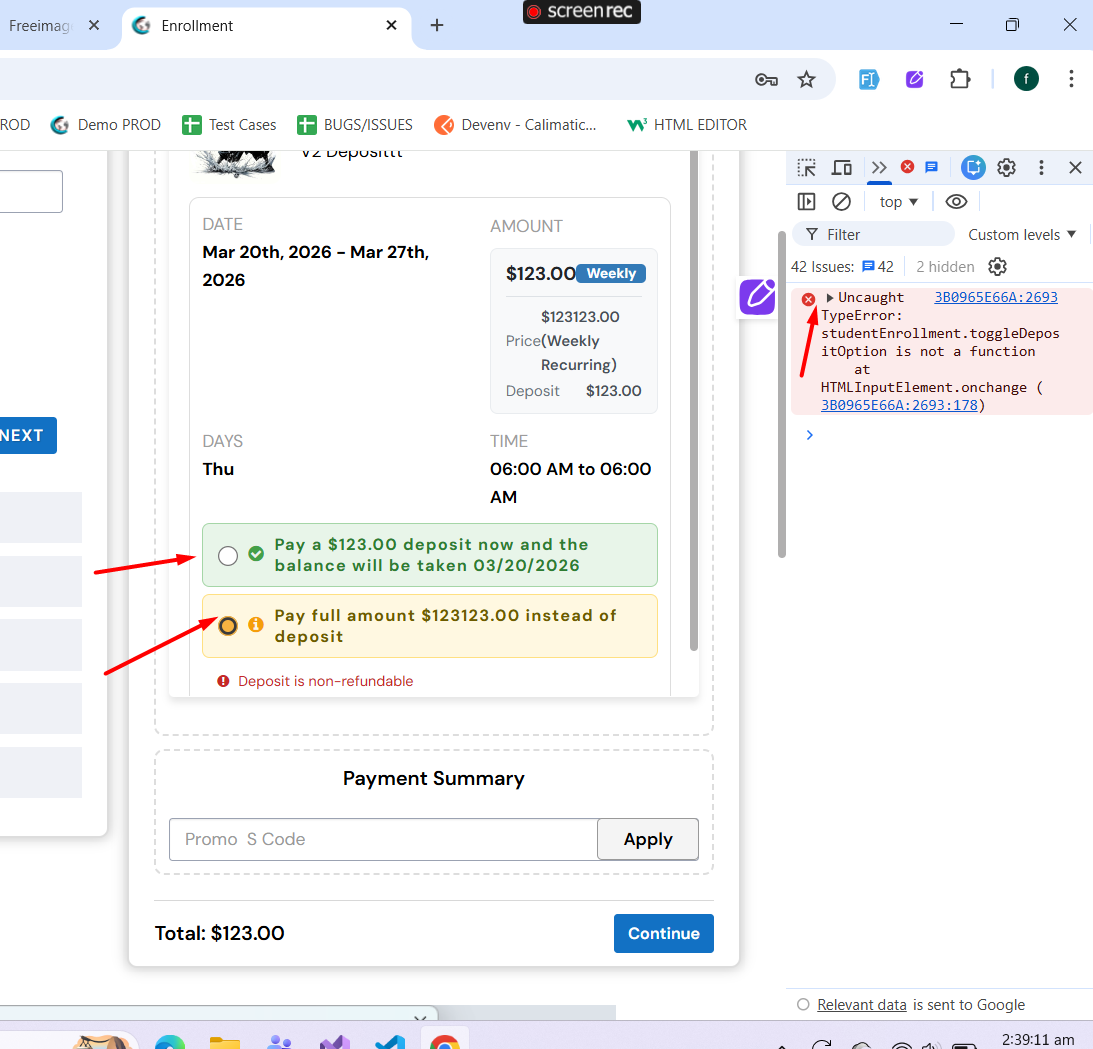Click the FI extension icon
The height and width of the screenshot is (1049, 1093).
(869, 79)
